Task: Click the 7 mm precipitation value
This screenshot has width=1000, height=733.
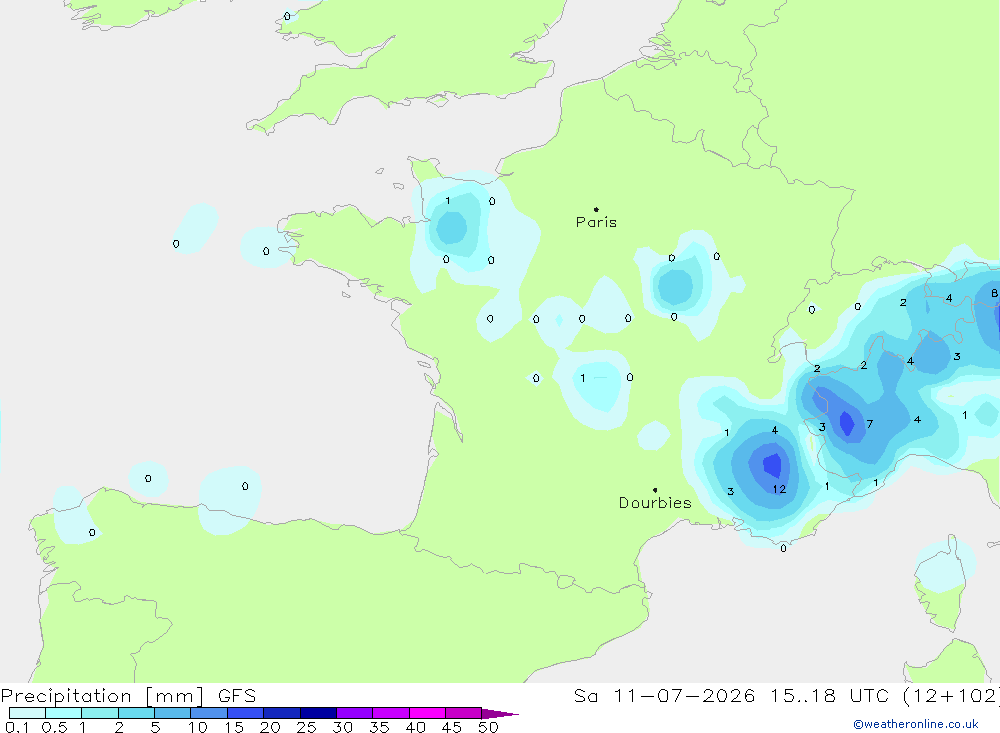Action: [869, 424]
